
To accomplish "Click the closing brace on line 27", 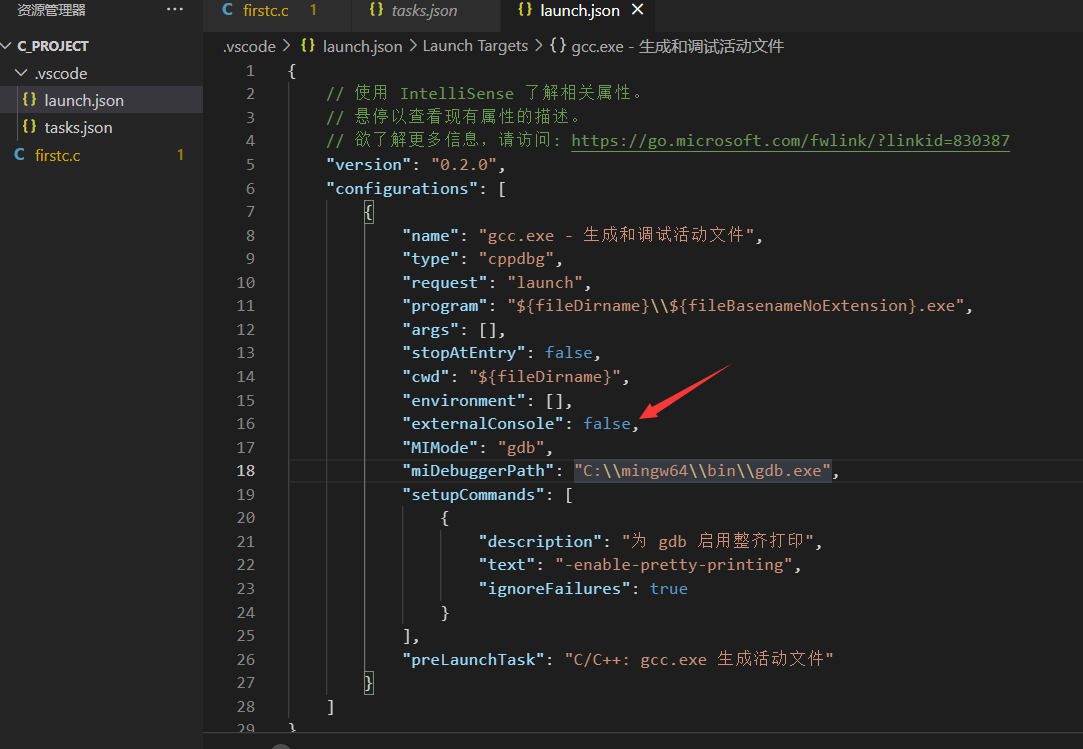I will 369,683.
